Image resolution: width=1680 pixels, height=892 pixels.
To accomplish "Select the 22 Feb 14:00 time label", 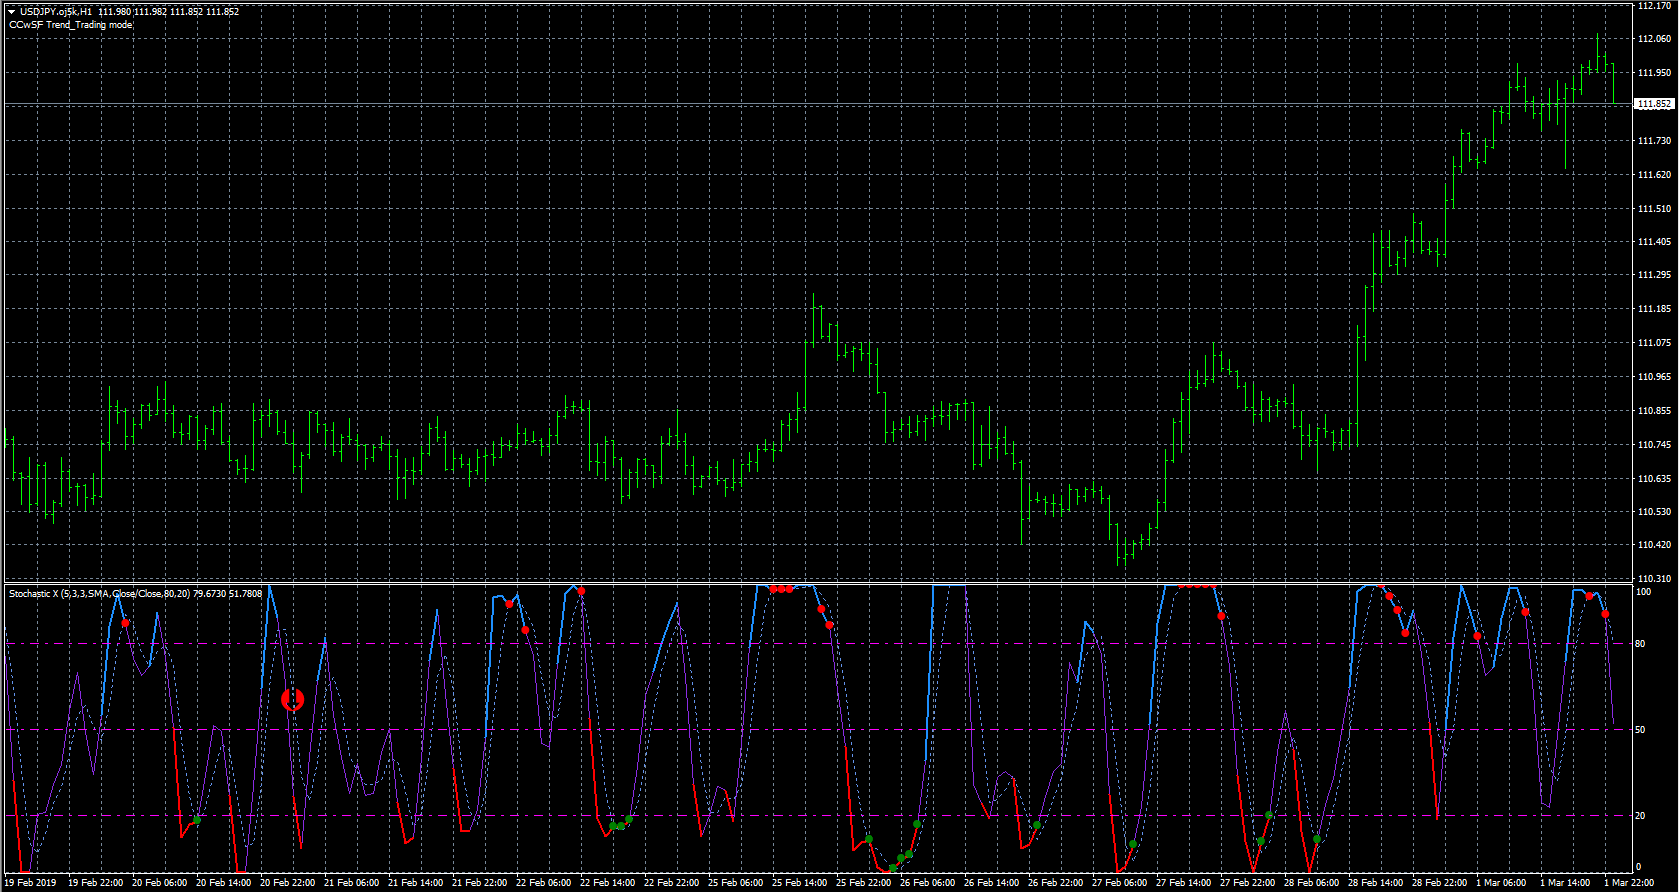I will [x=607, y=883].
